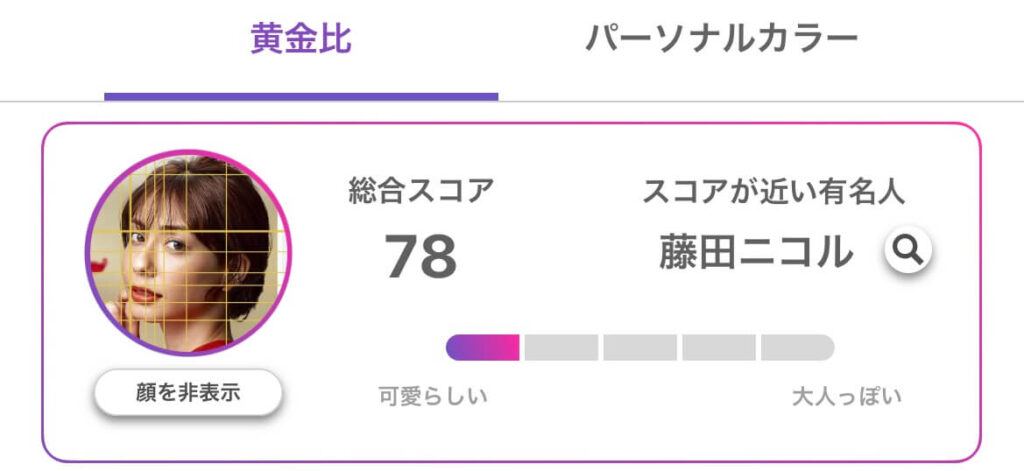Select the fourth gray scale segment

point(719,348)
